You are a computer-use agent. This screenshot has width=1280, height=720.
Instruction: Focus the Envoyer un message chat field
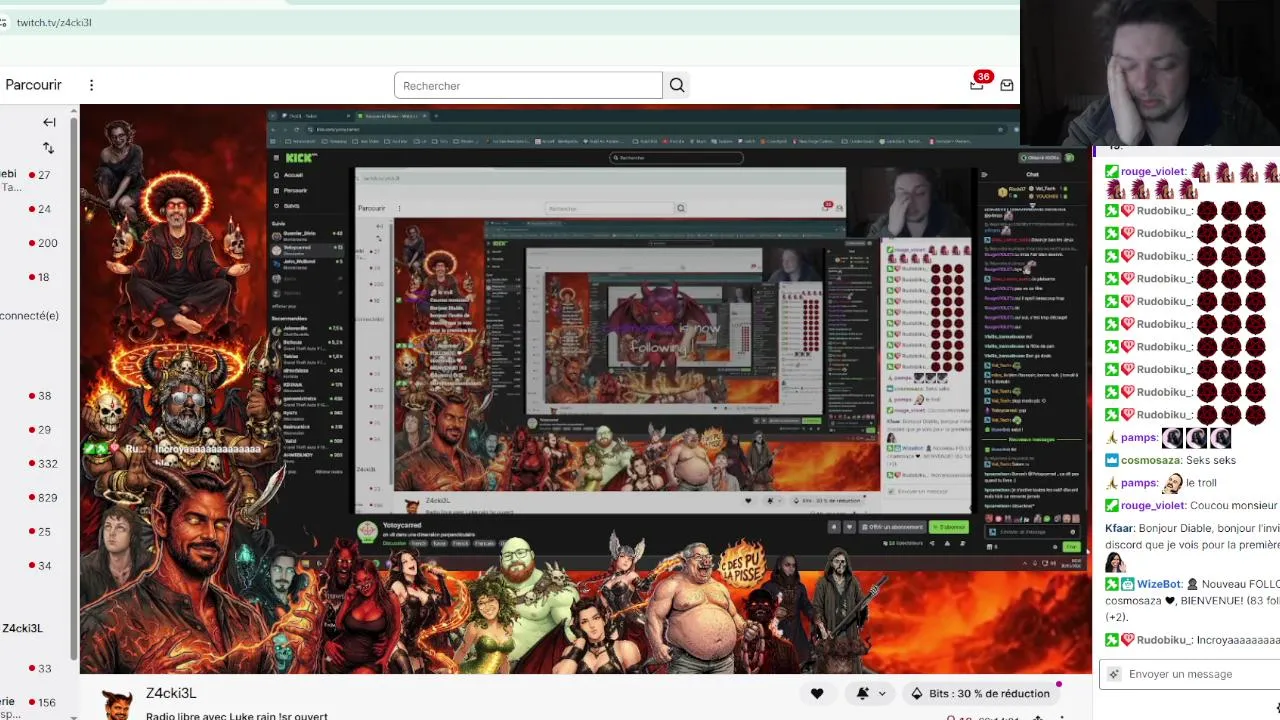[1189, 674]
